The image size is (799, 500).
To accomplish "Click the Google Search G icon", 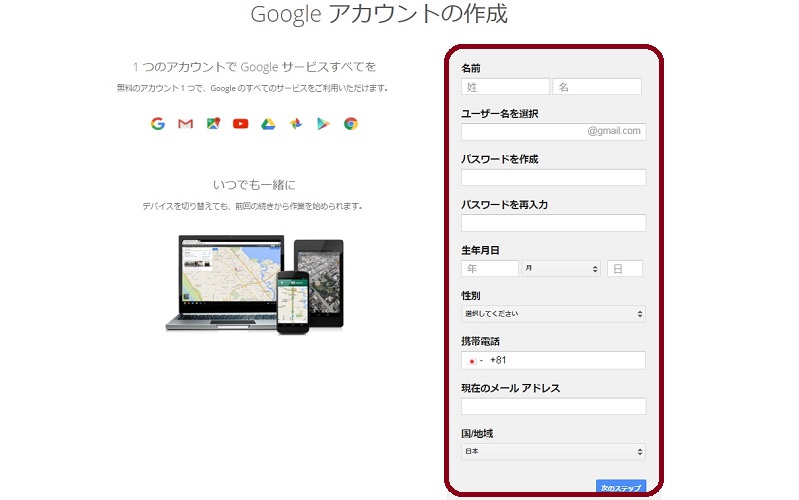I will pos(158,123).
